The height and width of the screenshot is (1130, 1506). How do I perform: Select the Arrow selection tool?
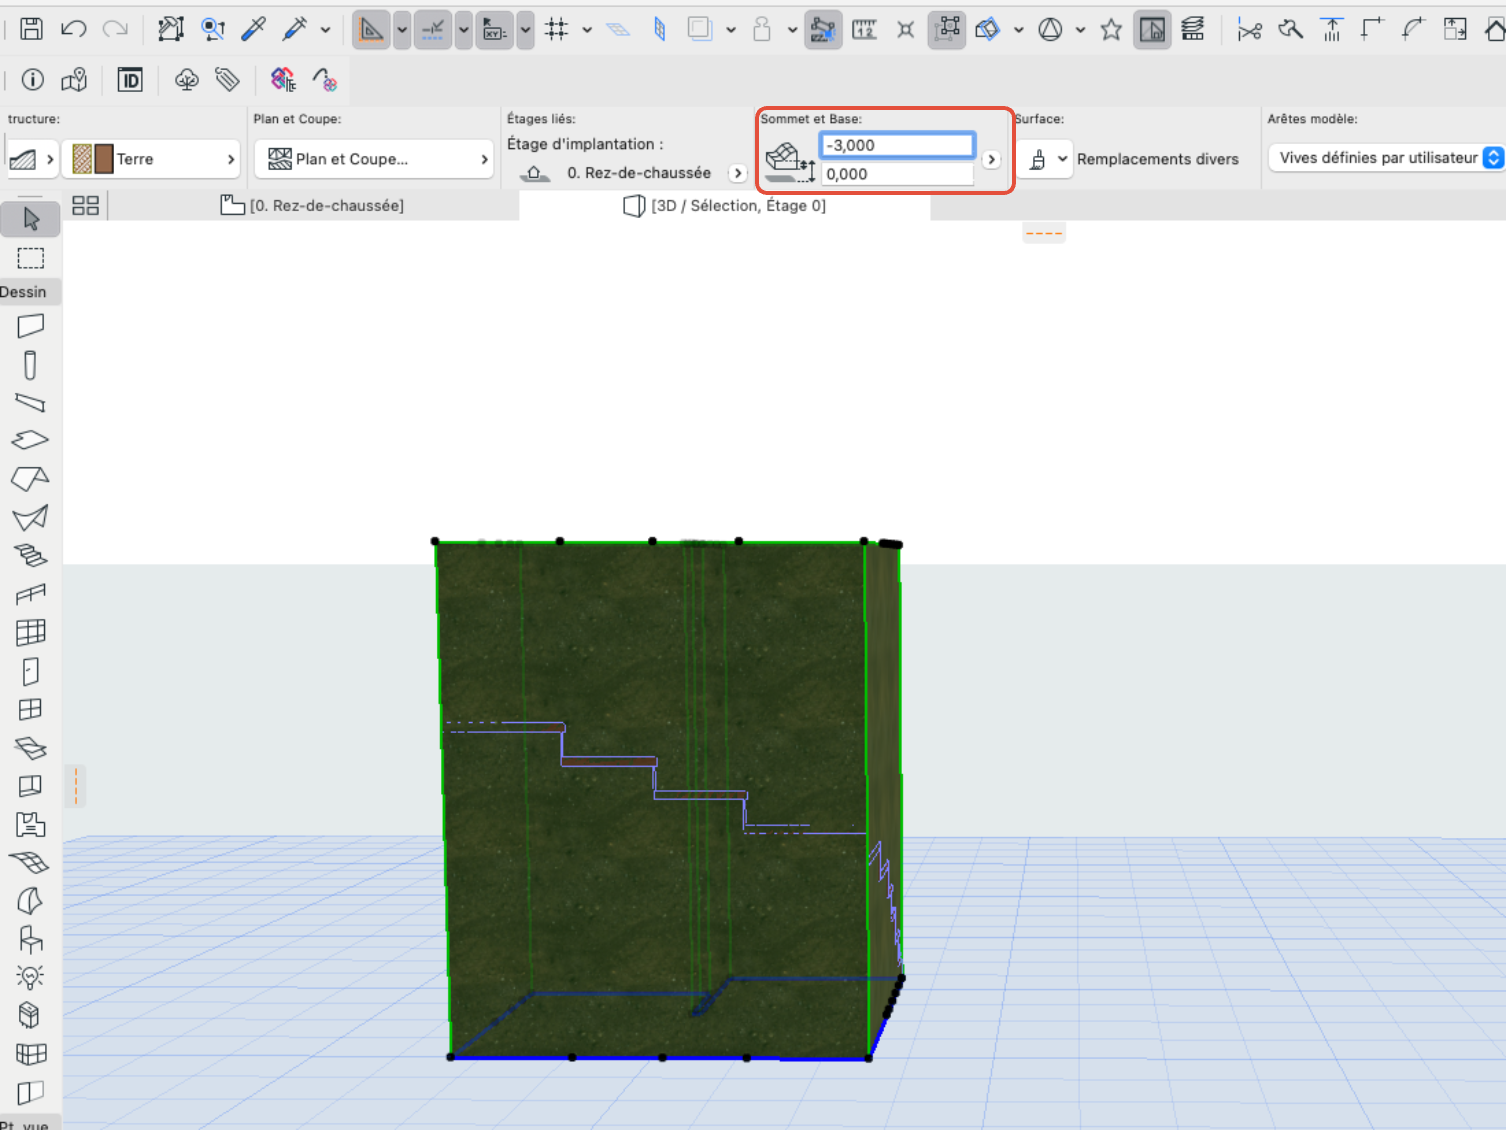pyautogui.click(x=31, y=218)
